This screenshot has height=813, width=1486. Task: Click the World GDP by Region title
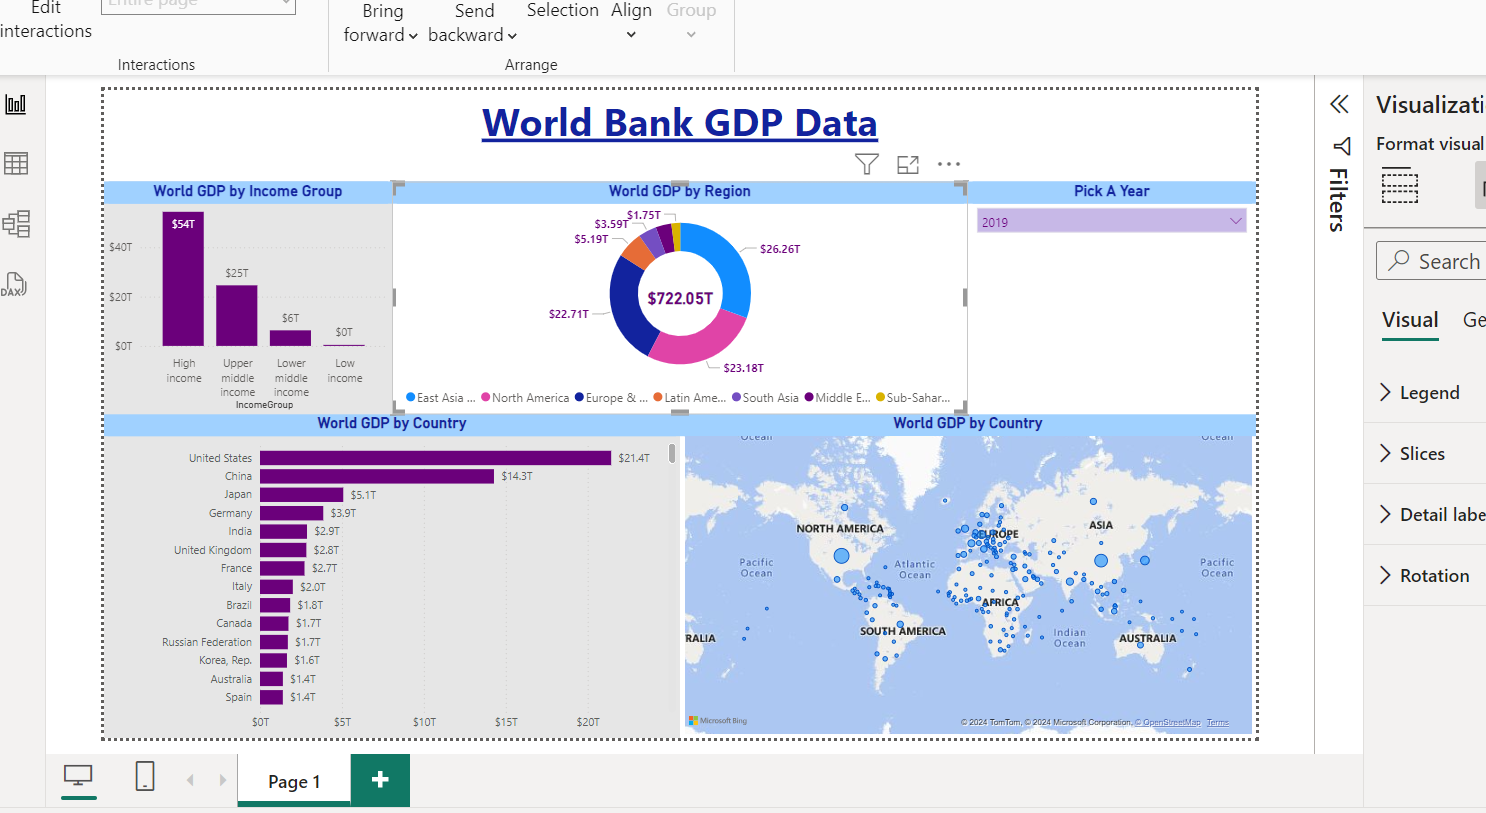(680, 191)
